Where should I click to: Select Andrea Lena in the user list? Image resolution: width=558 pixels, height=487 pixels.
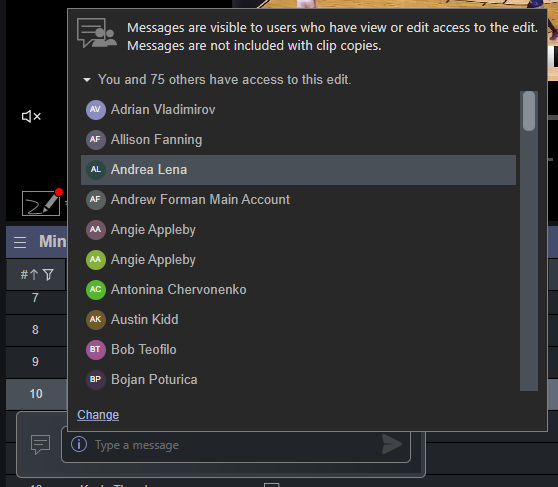(298, 170)
